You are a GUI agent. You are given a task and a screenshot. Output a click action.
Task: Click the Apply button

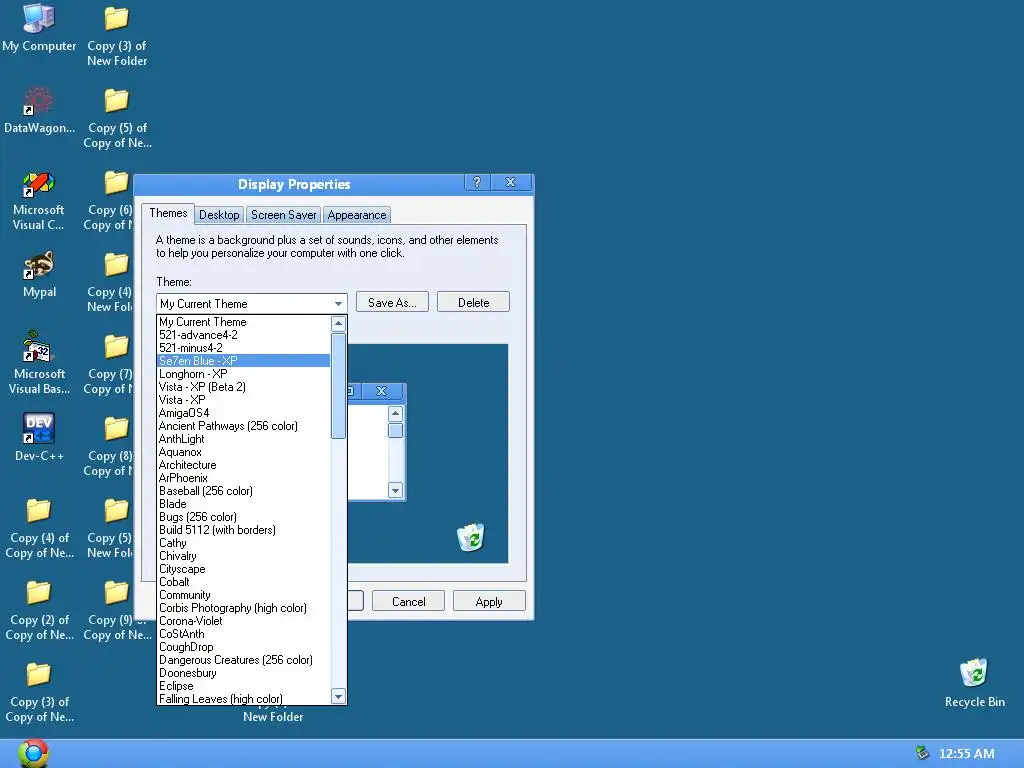pyautogui.click(x=489, y=601)
